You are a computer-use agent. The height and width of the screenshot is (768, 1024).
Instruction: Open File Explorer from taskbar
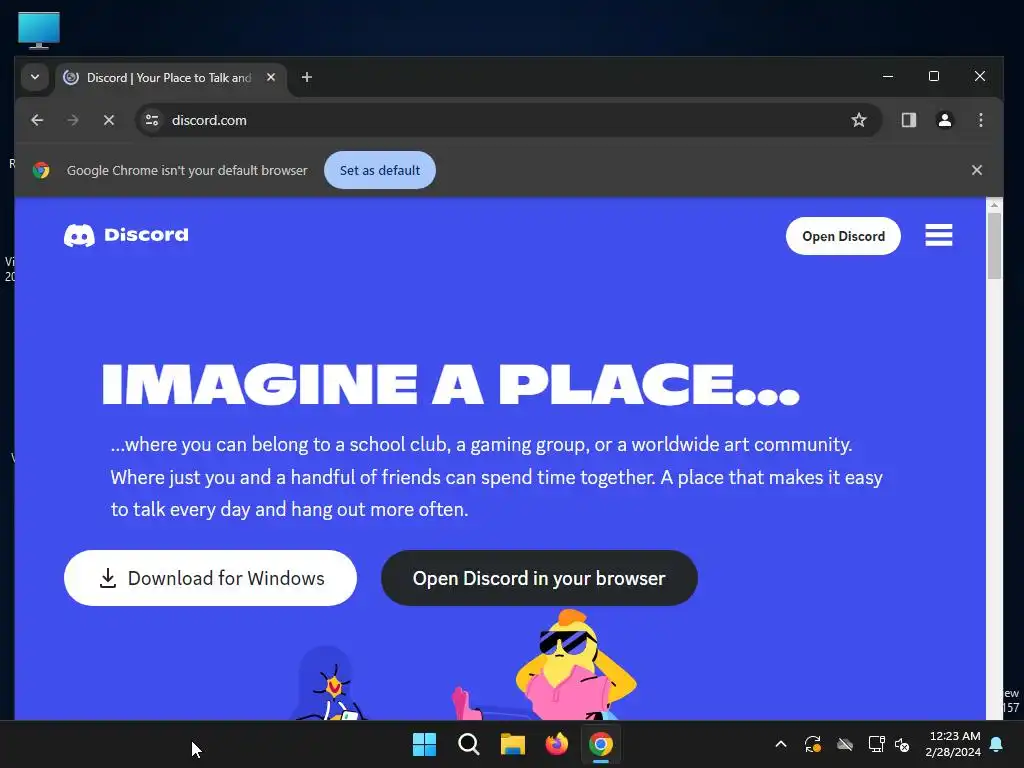pos(513,744)
